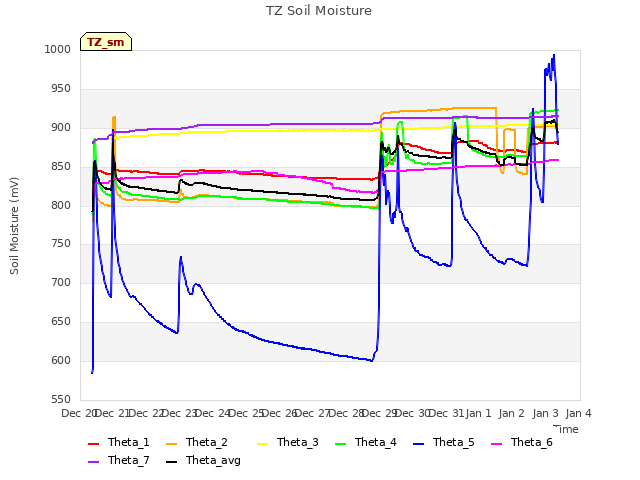Click the Theta_4 green legend swatch

point(340,444)
